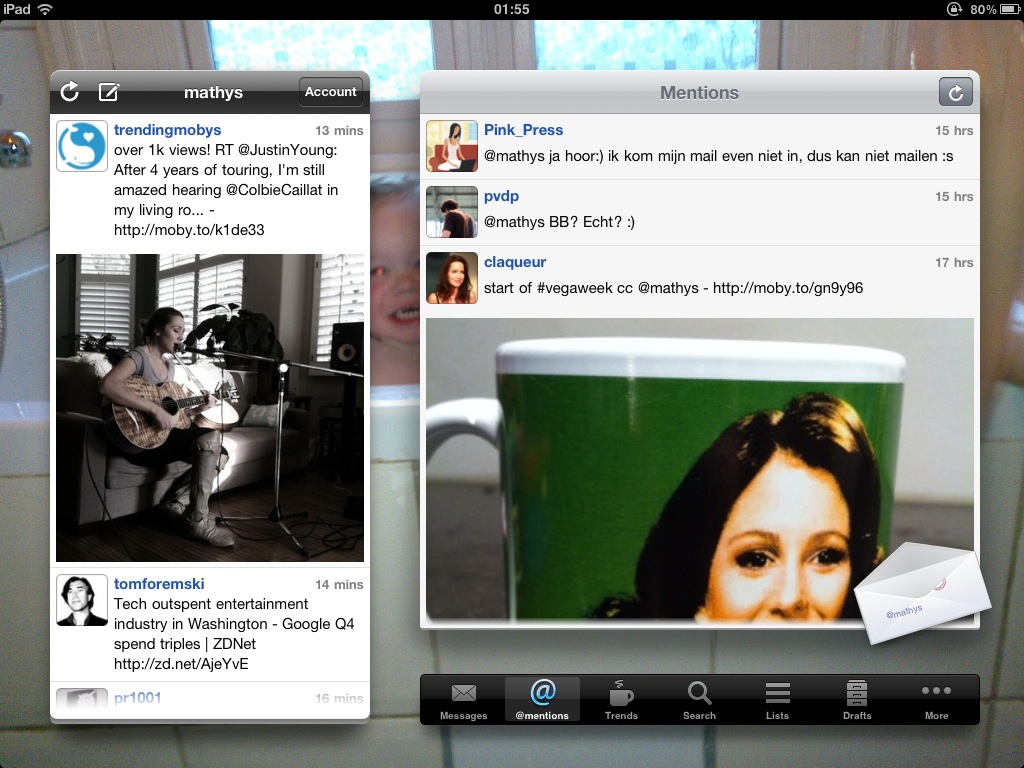Compose a new tweet
Viewport: 1024px width, 768px height.
(x=109, y=92)
